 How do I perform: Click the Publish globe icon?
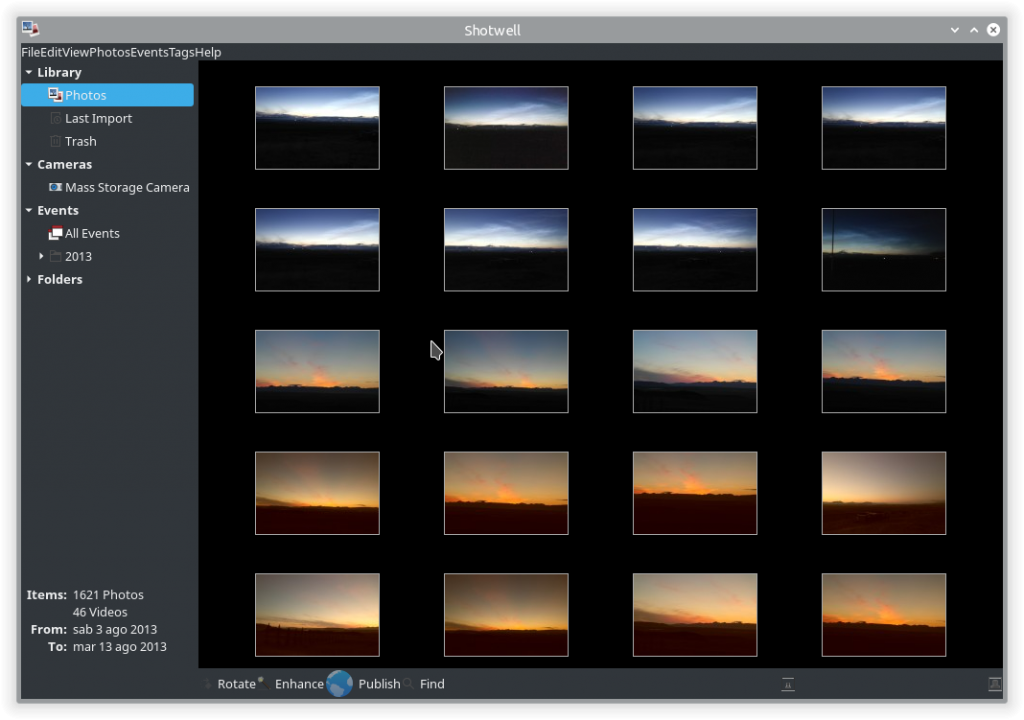[339, 684]
